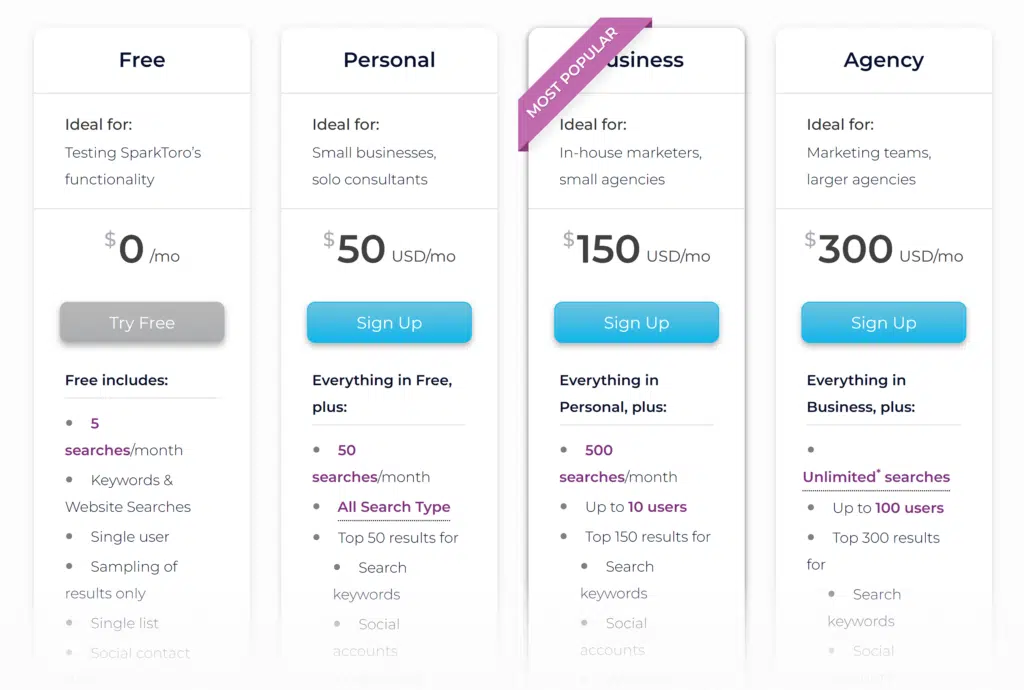Open the All Search Type link

click(394, 507)
